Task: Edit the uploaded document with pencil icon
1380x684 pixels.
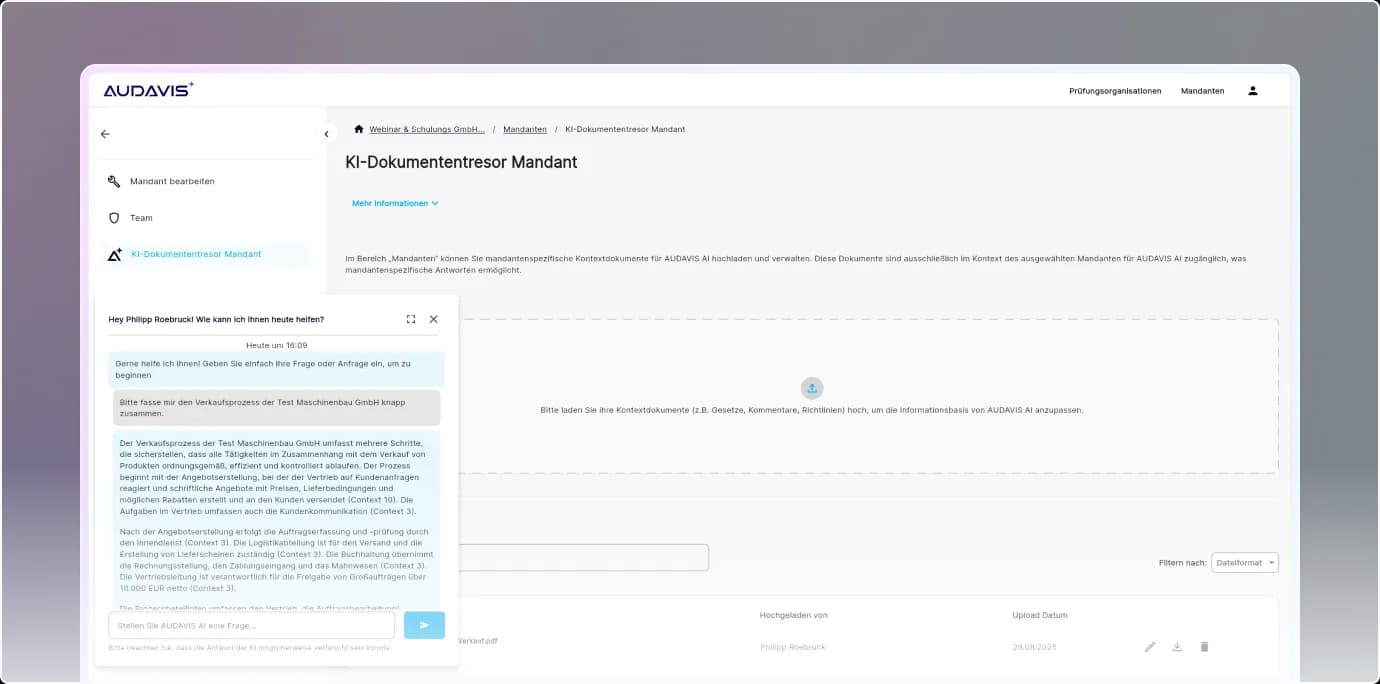Action: tap(1150, 647)
